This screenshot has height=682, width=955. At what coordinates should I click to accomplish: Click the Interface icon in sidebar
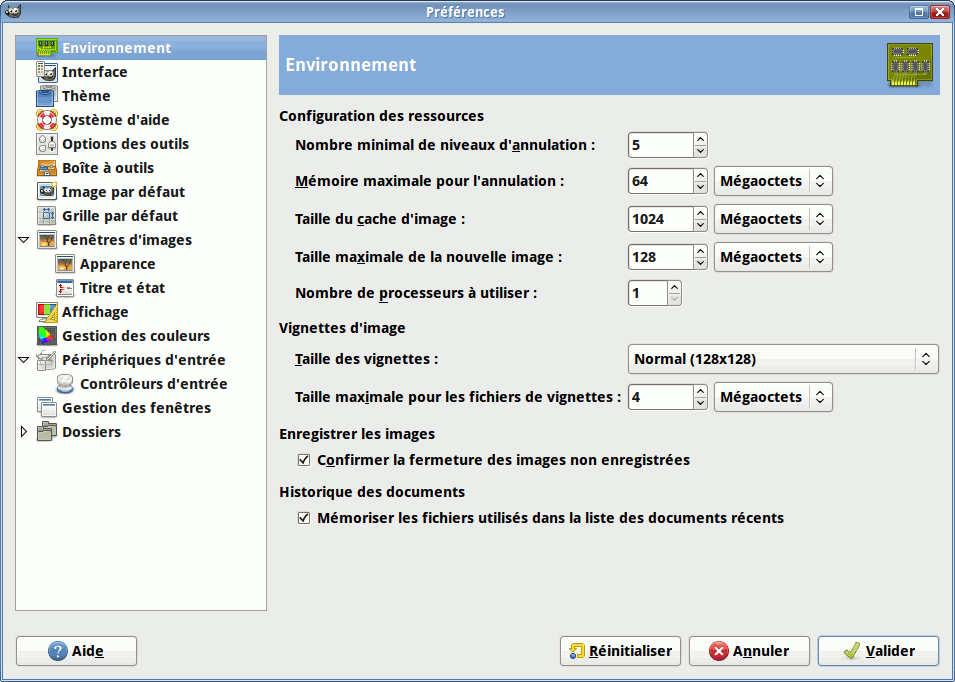pyautogui.click(x=47, y=72)
